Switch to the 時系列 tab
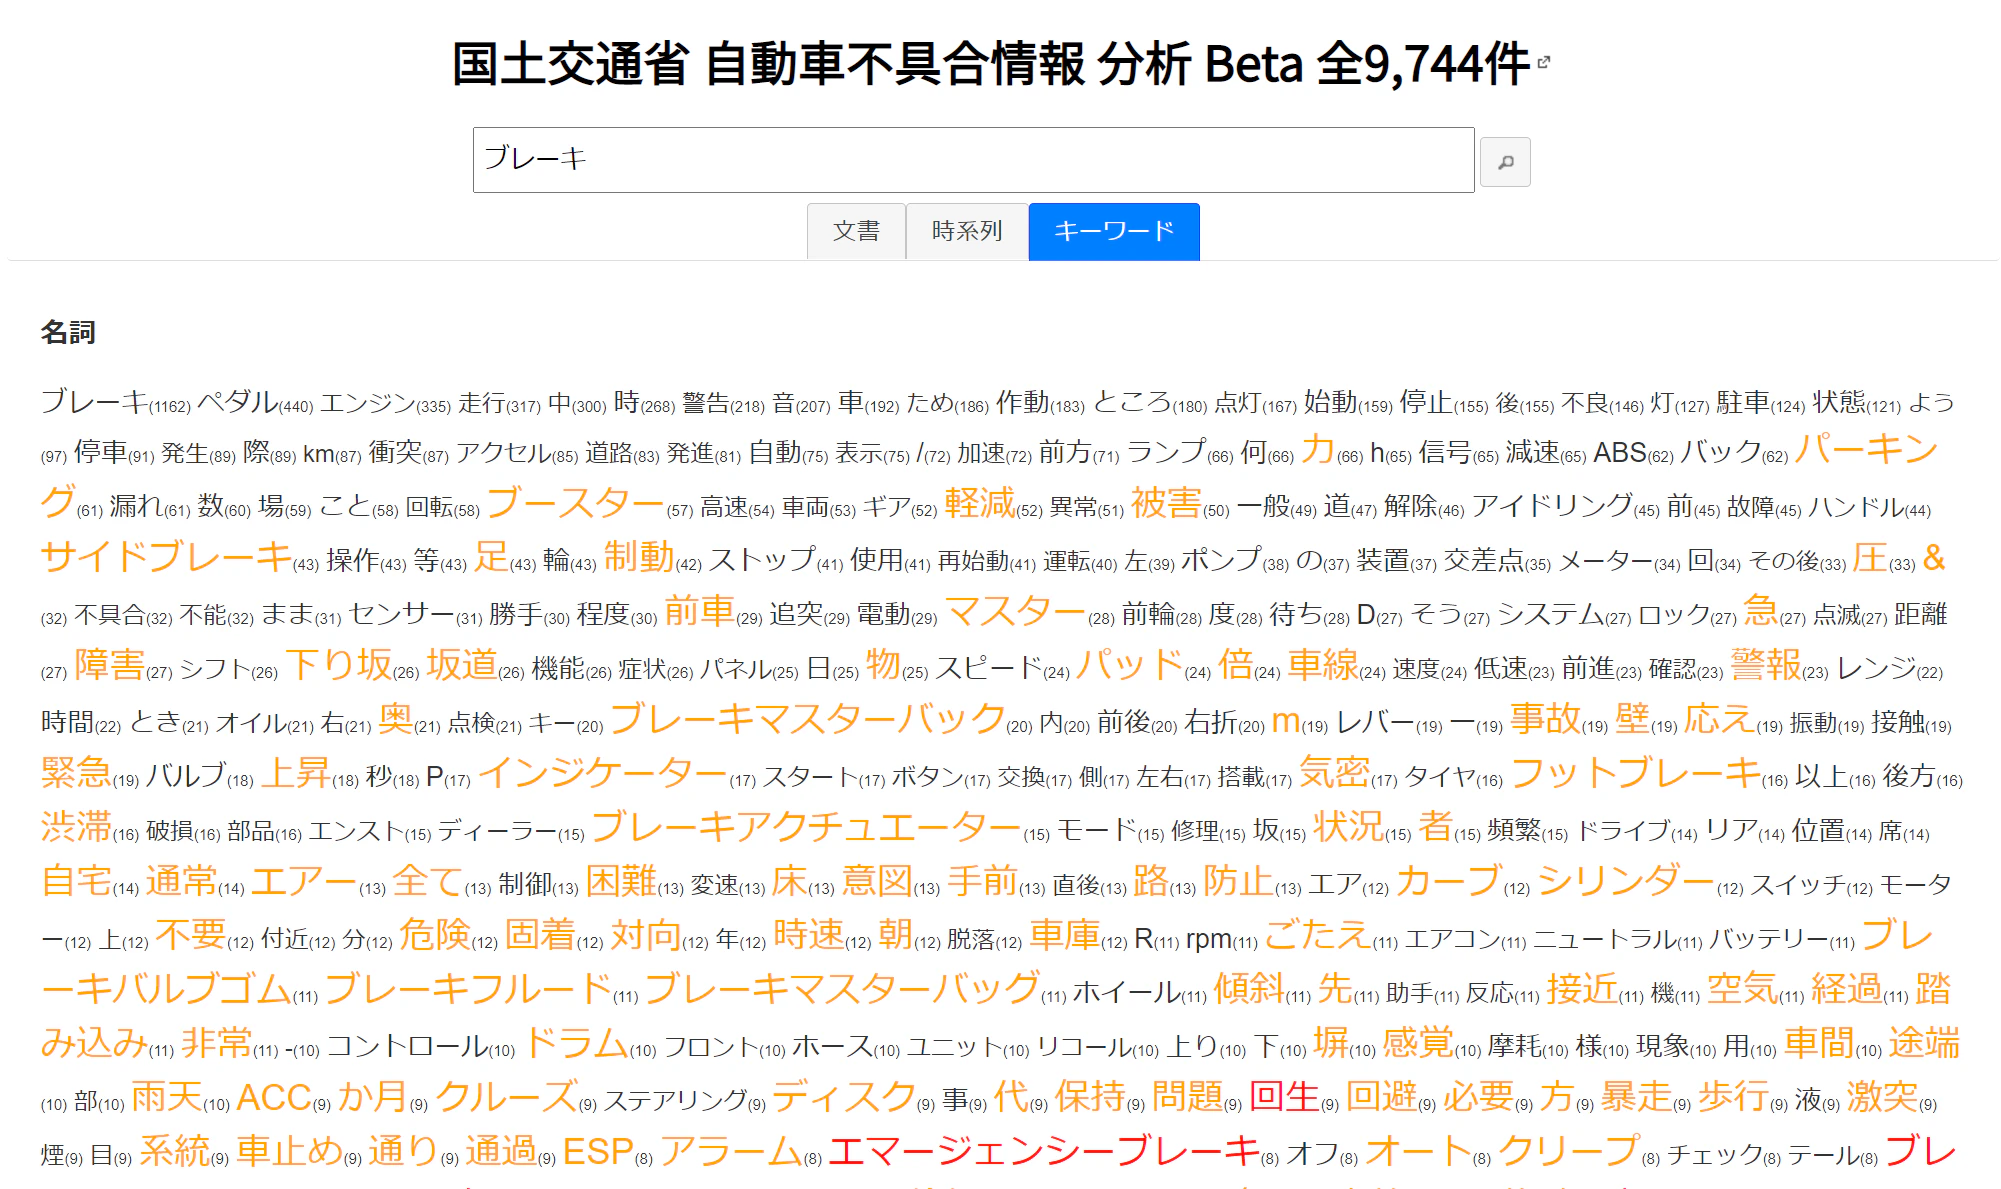The image size is (2001, 1189). point(967,231)
